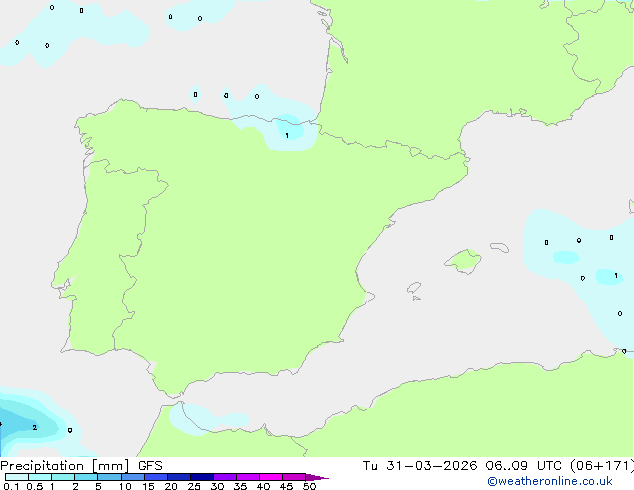
Task: Click the 'Precipitation [mm] GFS' title text
Action: click(81, 466)
